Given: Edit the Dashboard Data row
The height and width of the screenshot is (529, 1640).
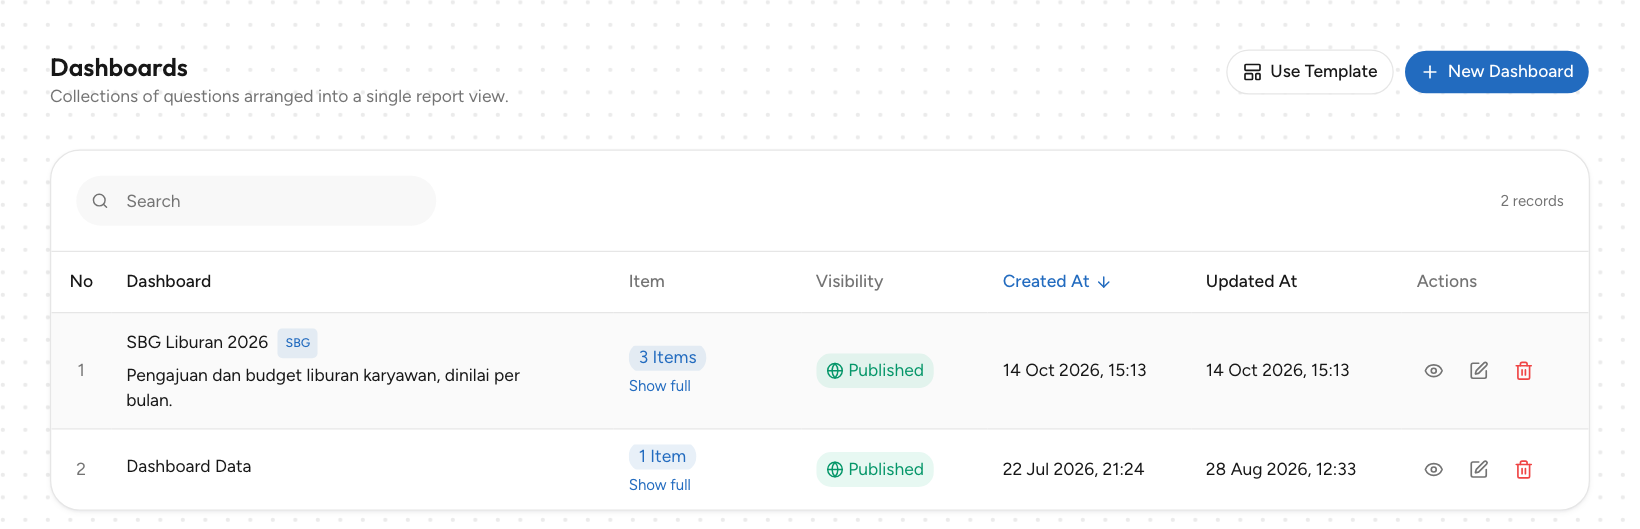Looking at the screenshot, I should [x=1479, y=469].
